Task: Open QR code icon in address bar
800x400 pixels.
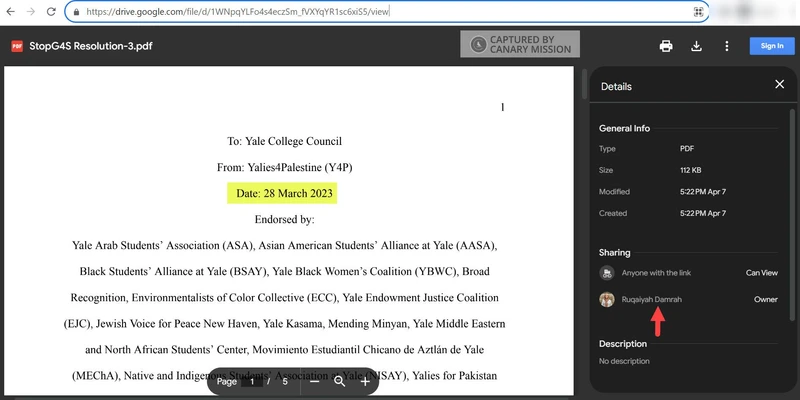Action: [698, 12]
